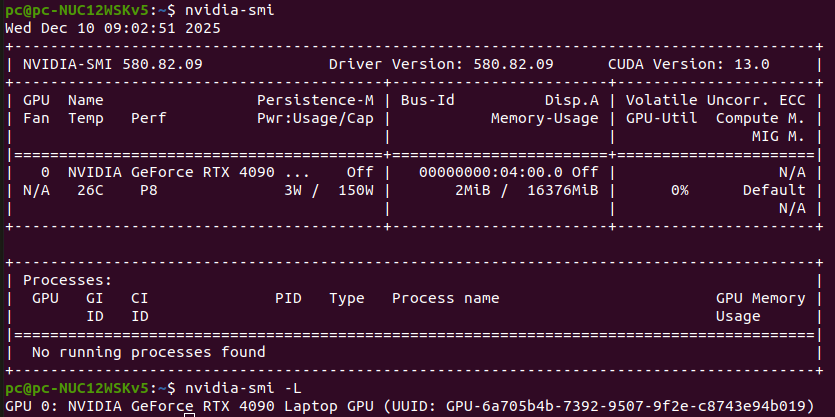835x417 pixels.
Task: Click the second 'pc@pc-NUC12WSKv5' prompt
Action: point(78,388)
